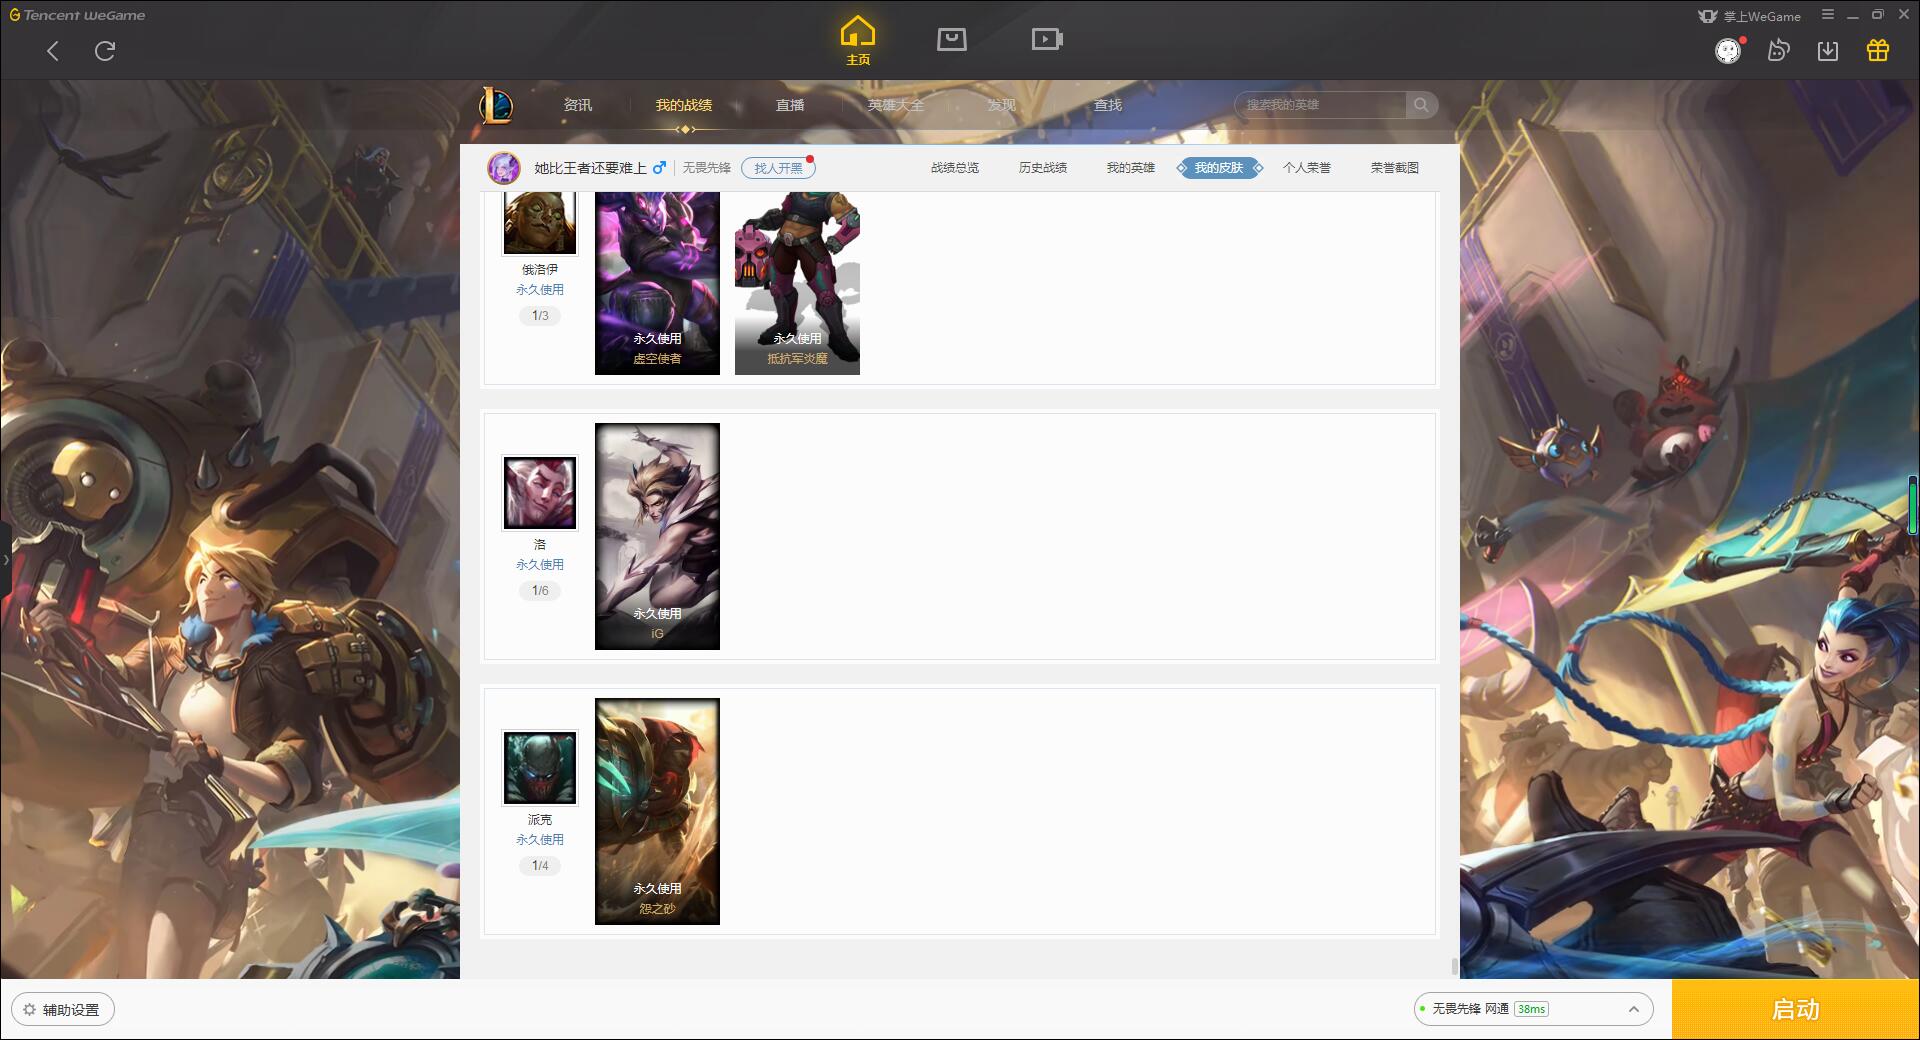Click the 1/4 skin count badge
The height and width of the screenshot is (1040, 1920).
pyautogui.click(x=540, y=866)
